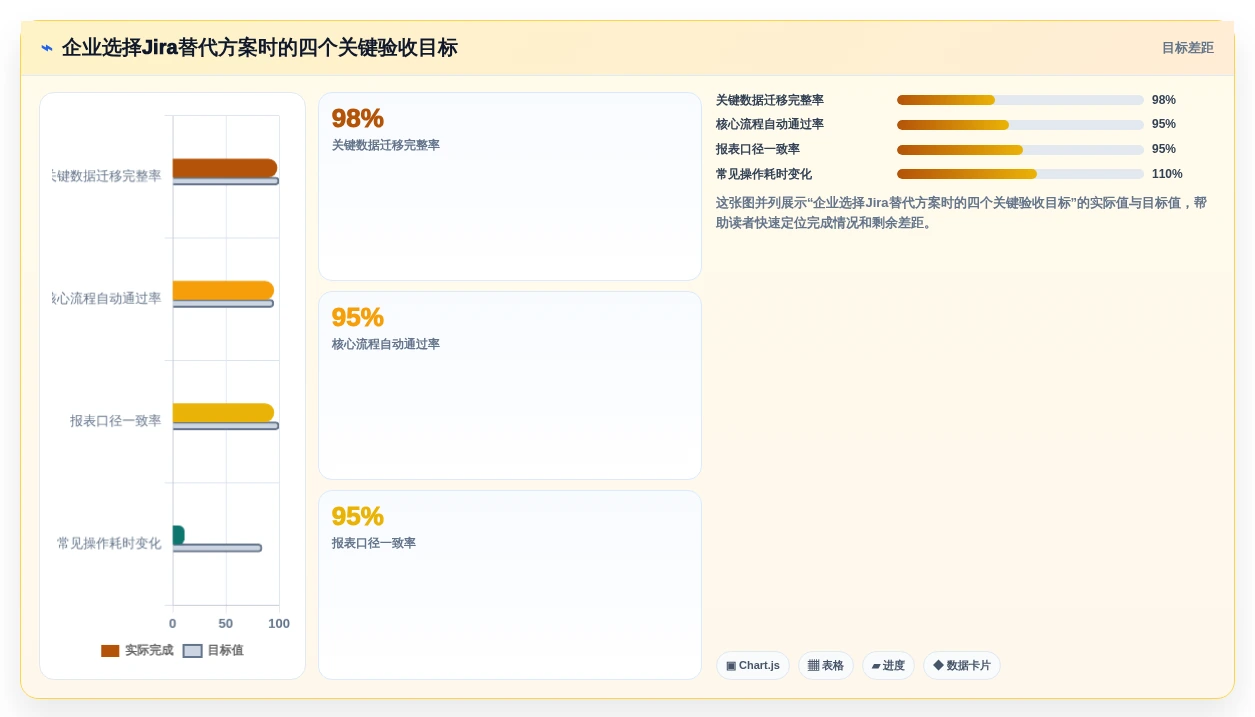Click the orange actual bar for 核心流程自动通过率
The height and width of the screenshot is (717, 1255).
coord(223,291)
